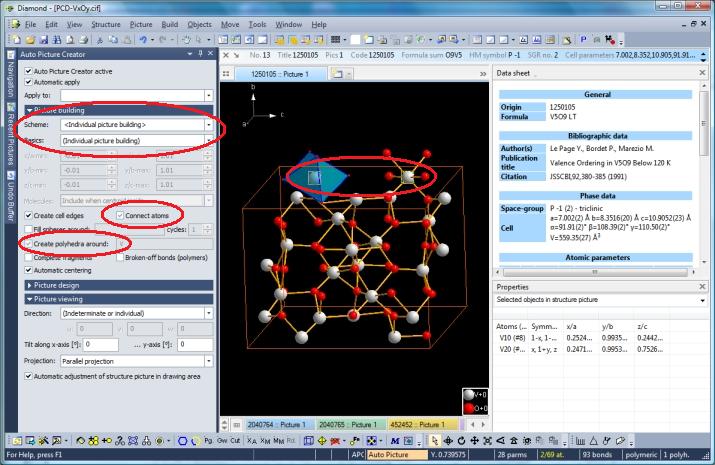The width and height of the screenshot is (715, 465).
Task: Open the Projection dropdown
Action: click(x=209, y=361)
